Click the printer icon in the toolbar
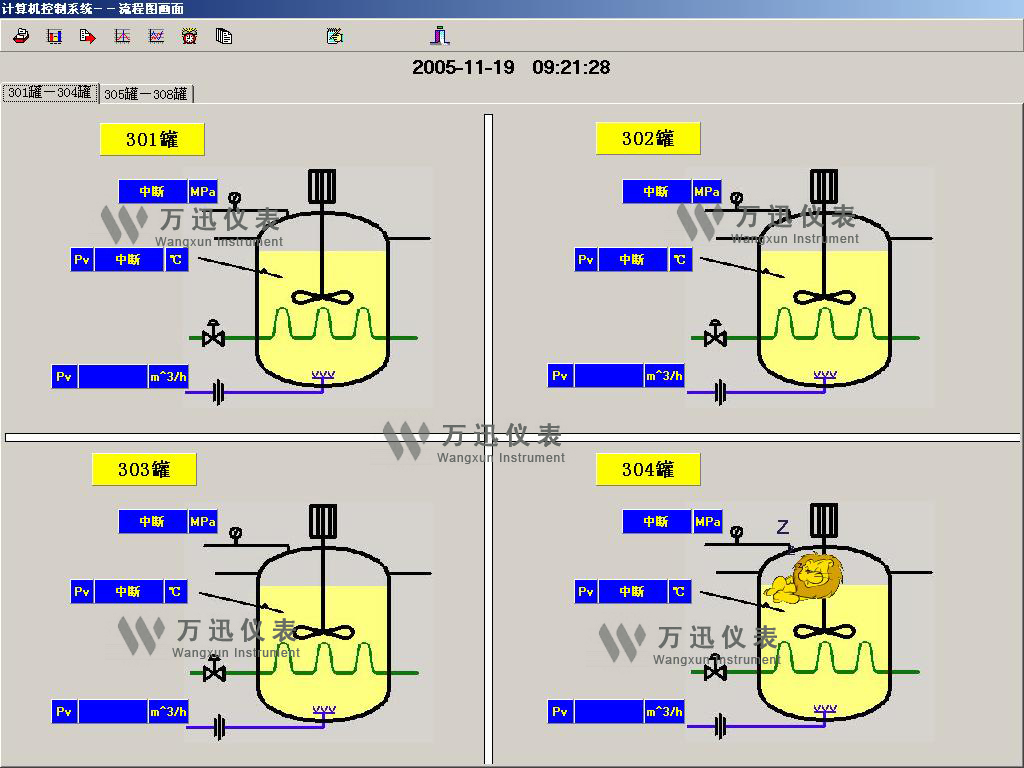The height and width of the screenshot is (768, 1024). click(21, 37)
